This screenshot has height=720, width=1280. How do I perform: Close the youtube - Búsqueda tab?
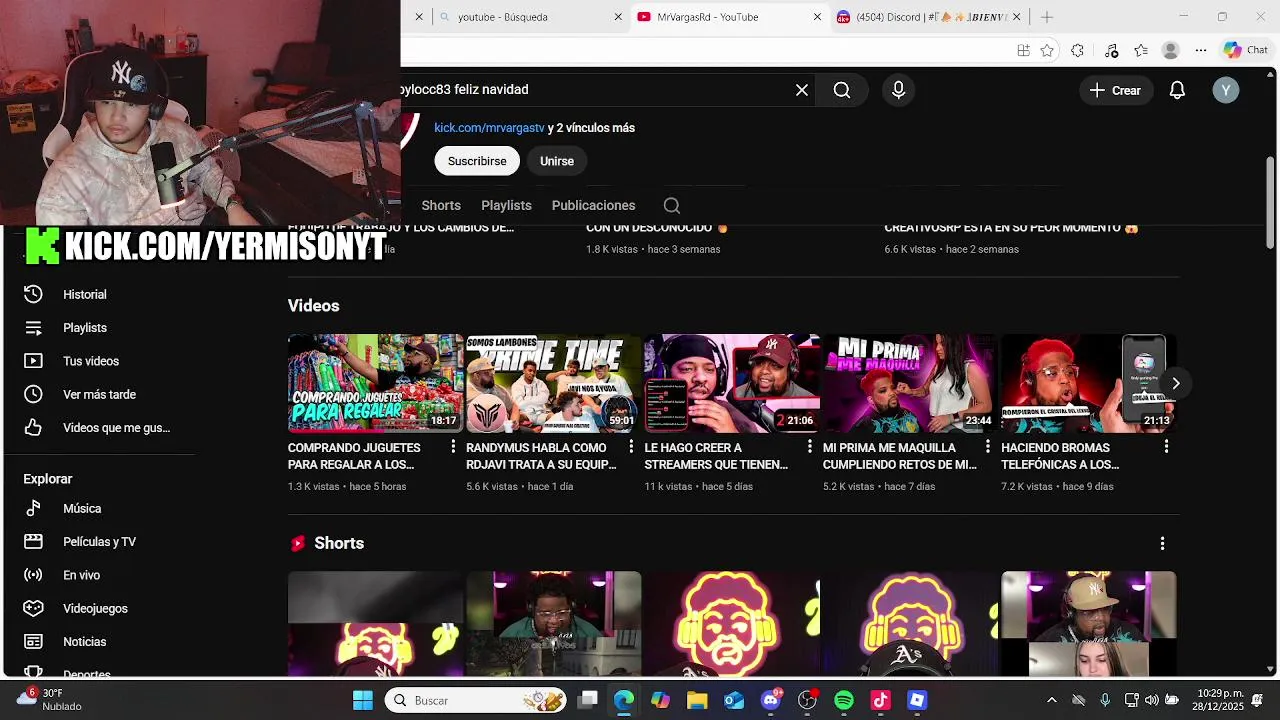click(618, 17)
